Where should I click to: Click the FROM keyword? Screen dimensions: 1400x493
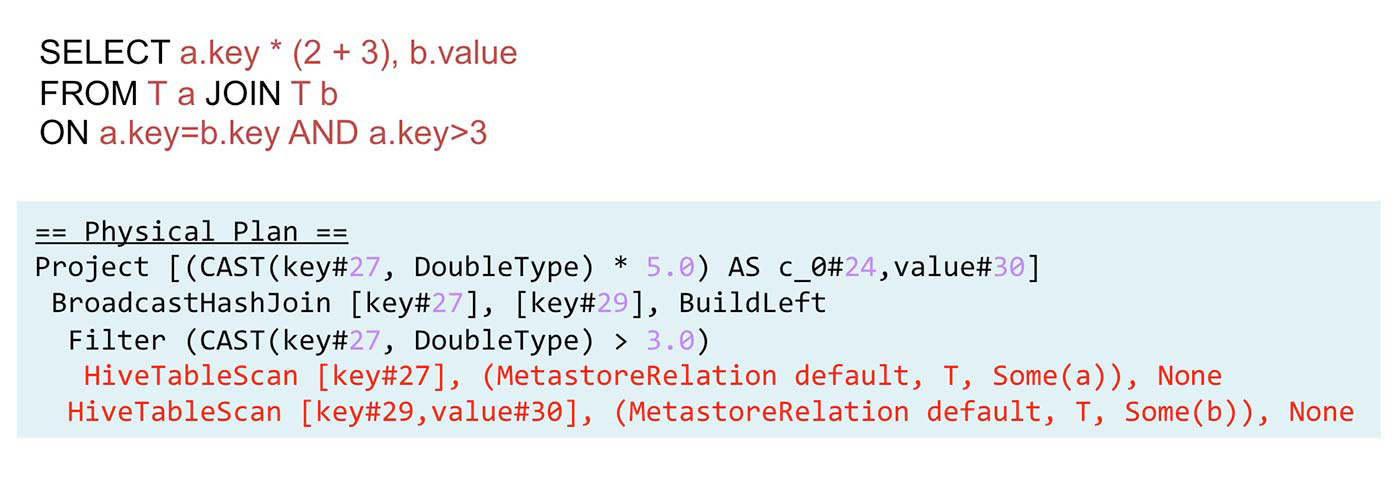89,93
